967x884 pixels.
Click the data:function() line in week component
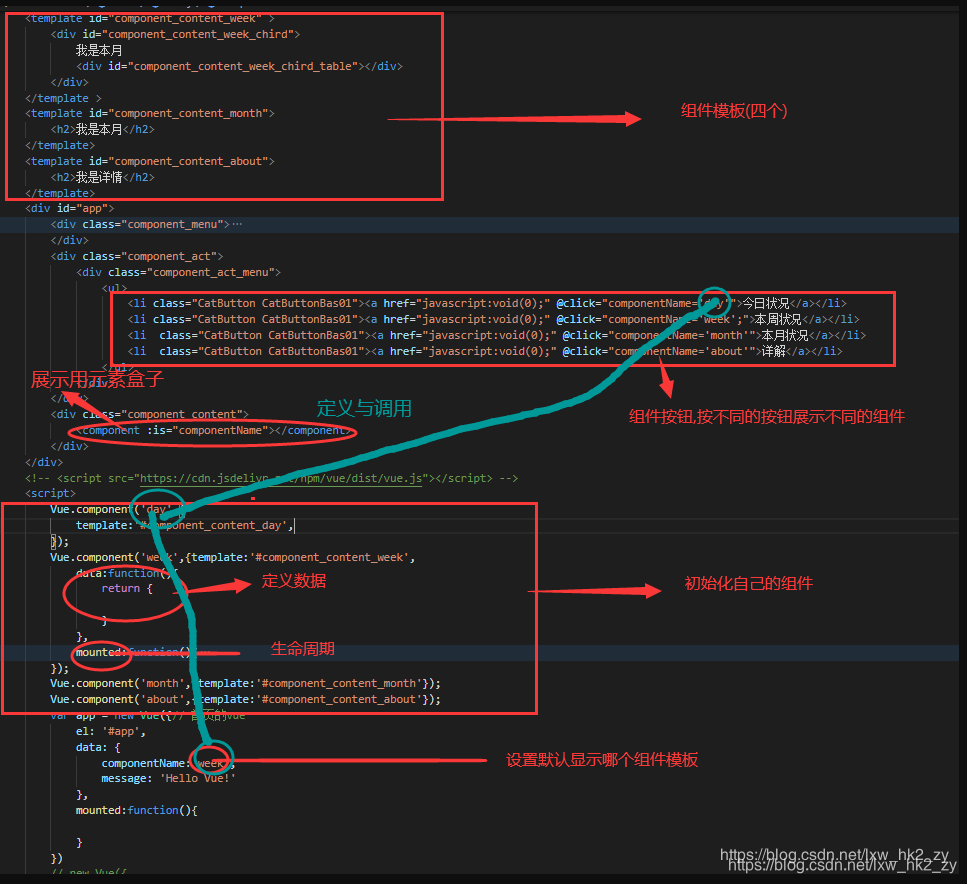[126, 573]
